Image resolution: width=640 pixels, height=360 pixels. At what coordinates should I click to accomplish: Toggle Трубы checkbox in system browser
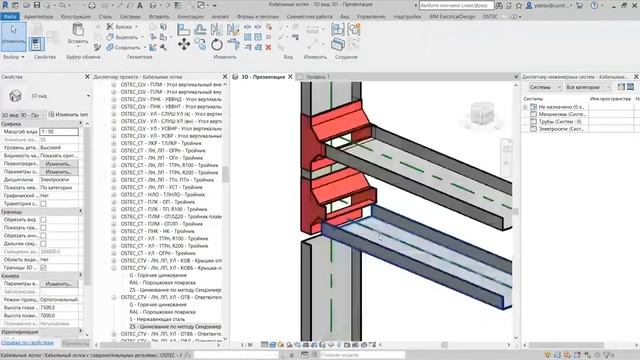[x=533, y=122]
